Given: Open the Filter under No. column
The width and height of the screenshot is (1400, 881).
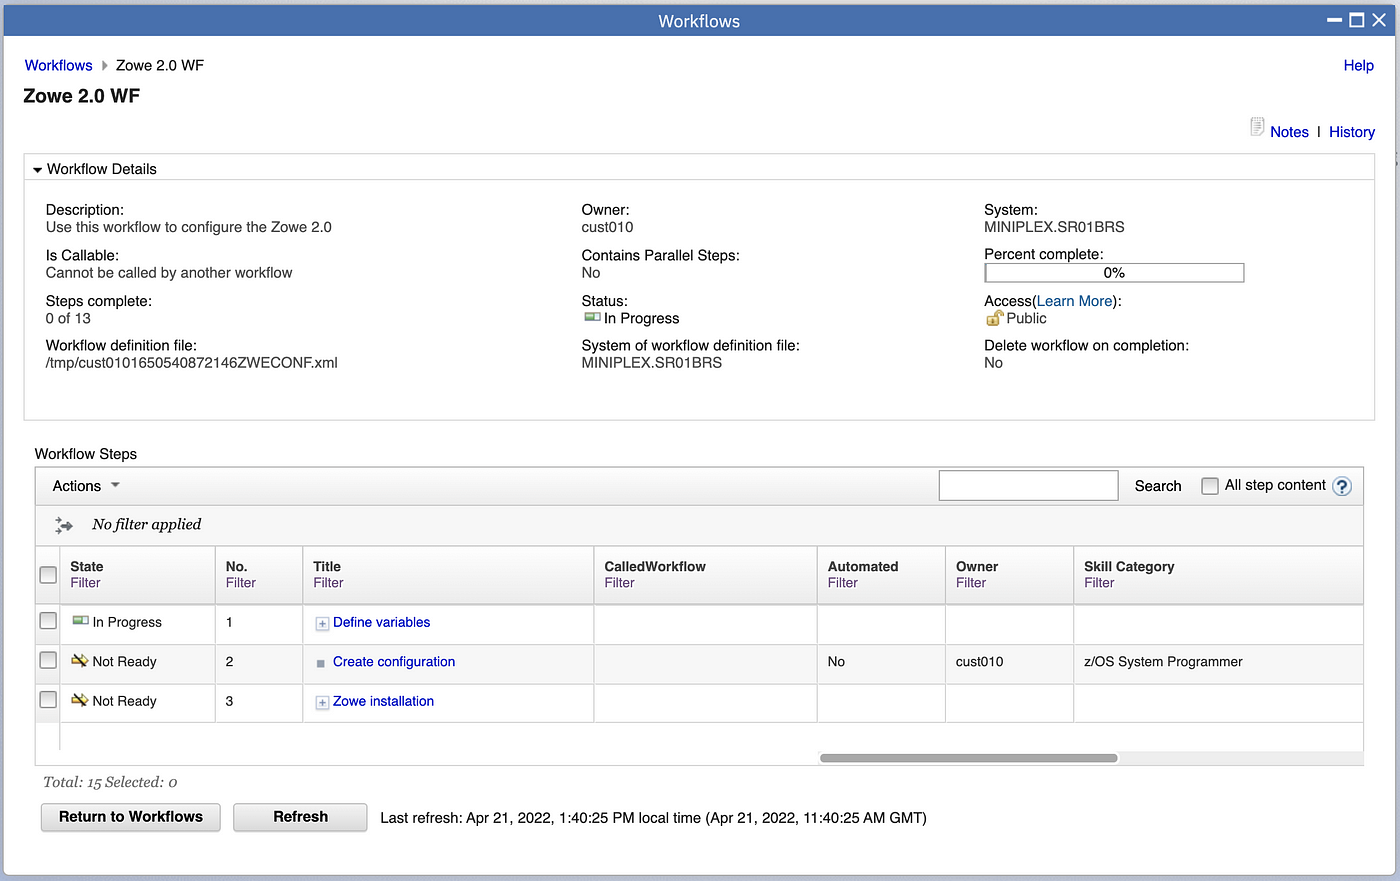Looking at the screenshot, I should [x=241, y=583].
